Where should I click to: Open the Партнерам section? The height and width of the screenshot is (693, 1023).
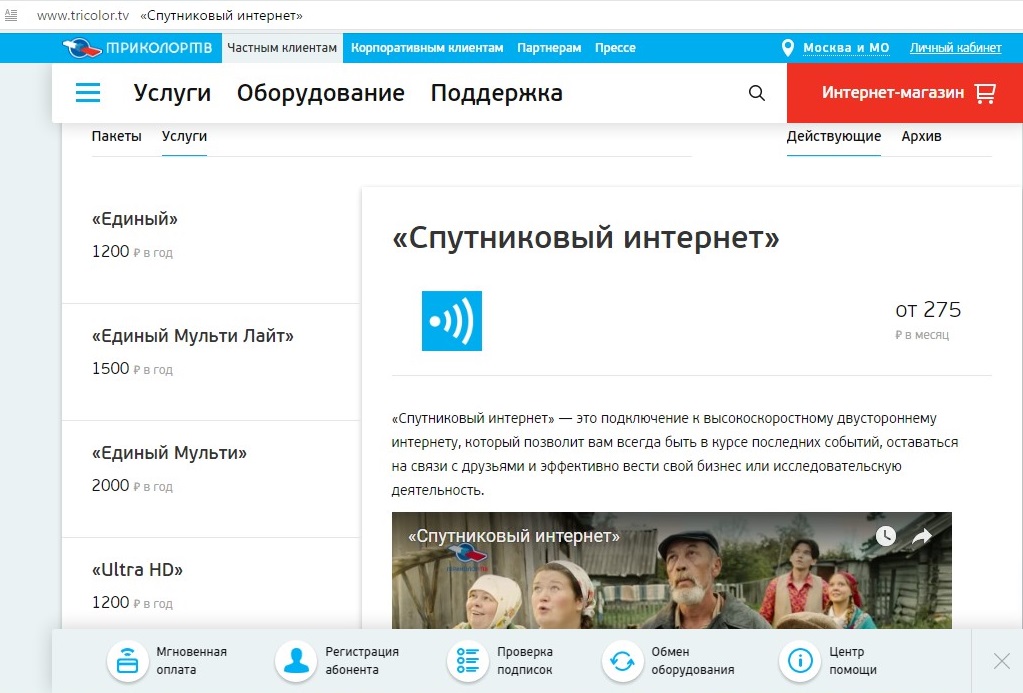click(549, 48)
